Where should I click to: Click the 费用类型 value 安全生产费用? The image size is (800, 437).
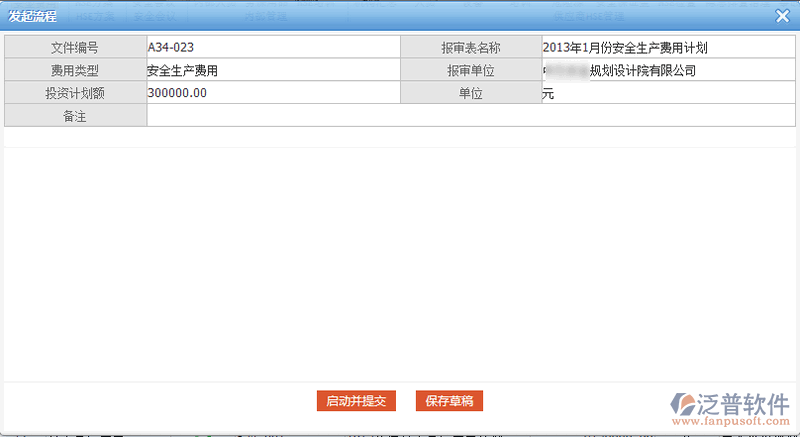pyautogui.click(x=273, y=70)
